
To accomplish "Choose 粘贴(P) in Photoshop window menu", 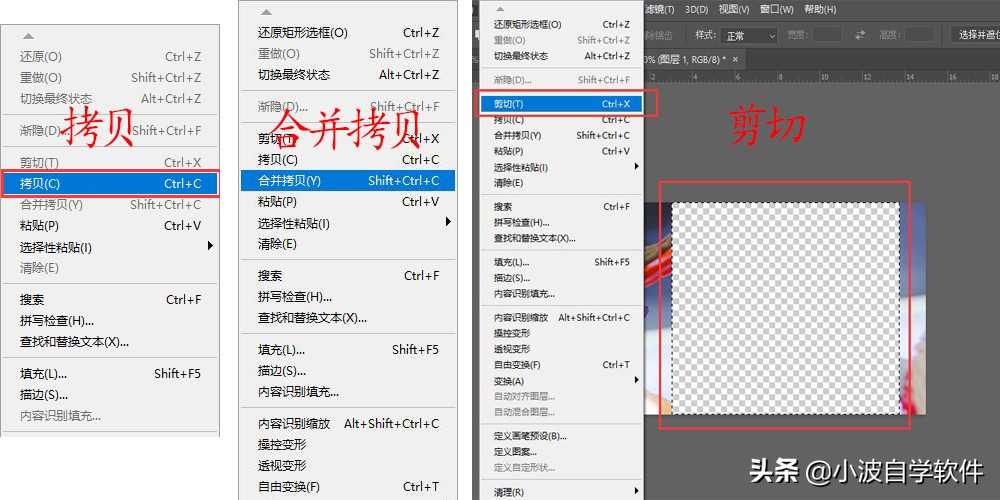I will click(x=561, y=151).
